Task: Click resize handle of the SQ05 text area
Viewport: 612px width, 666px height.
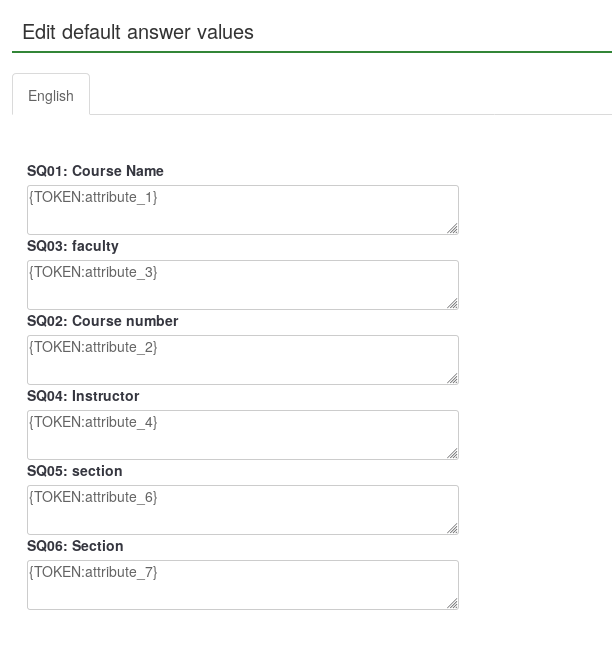Action: [452, 528]
